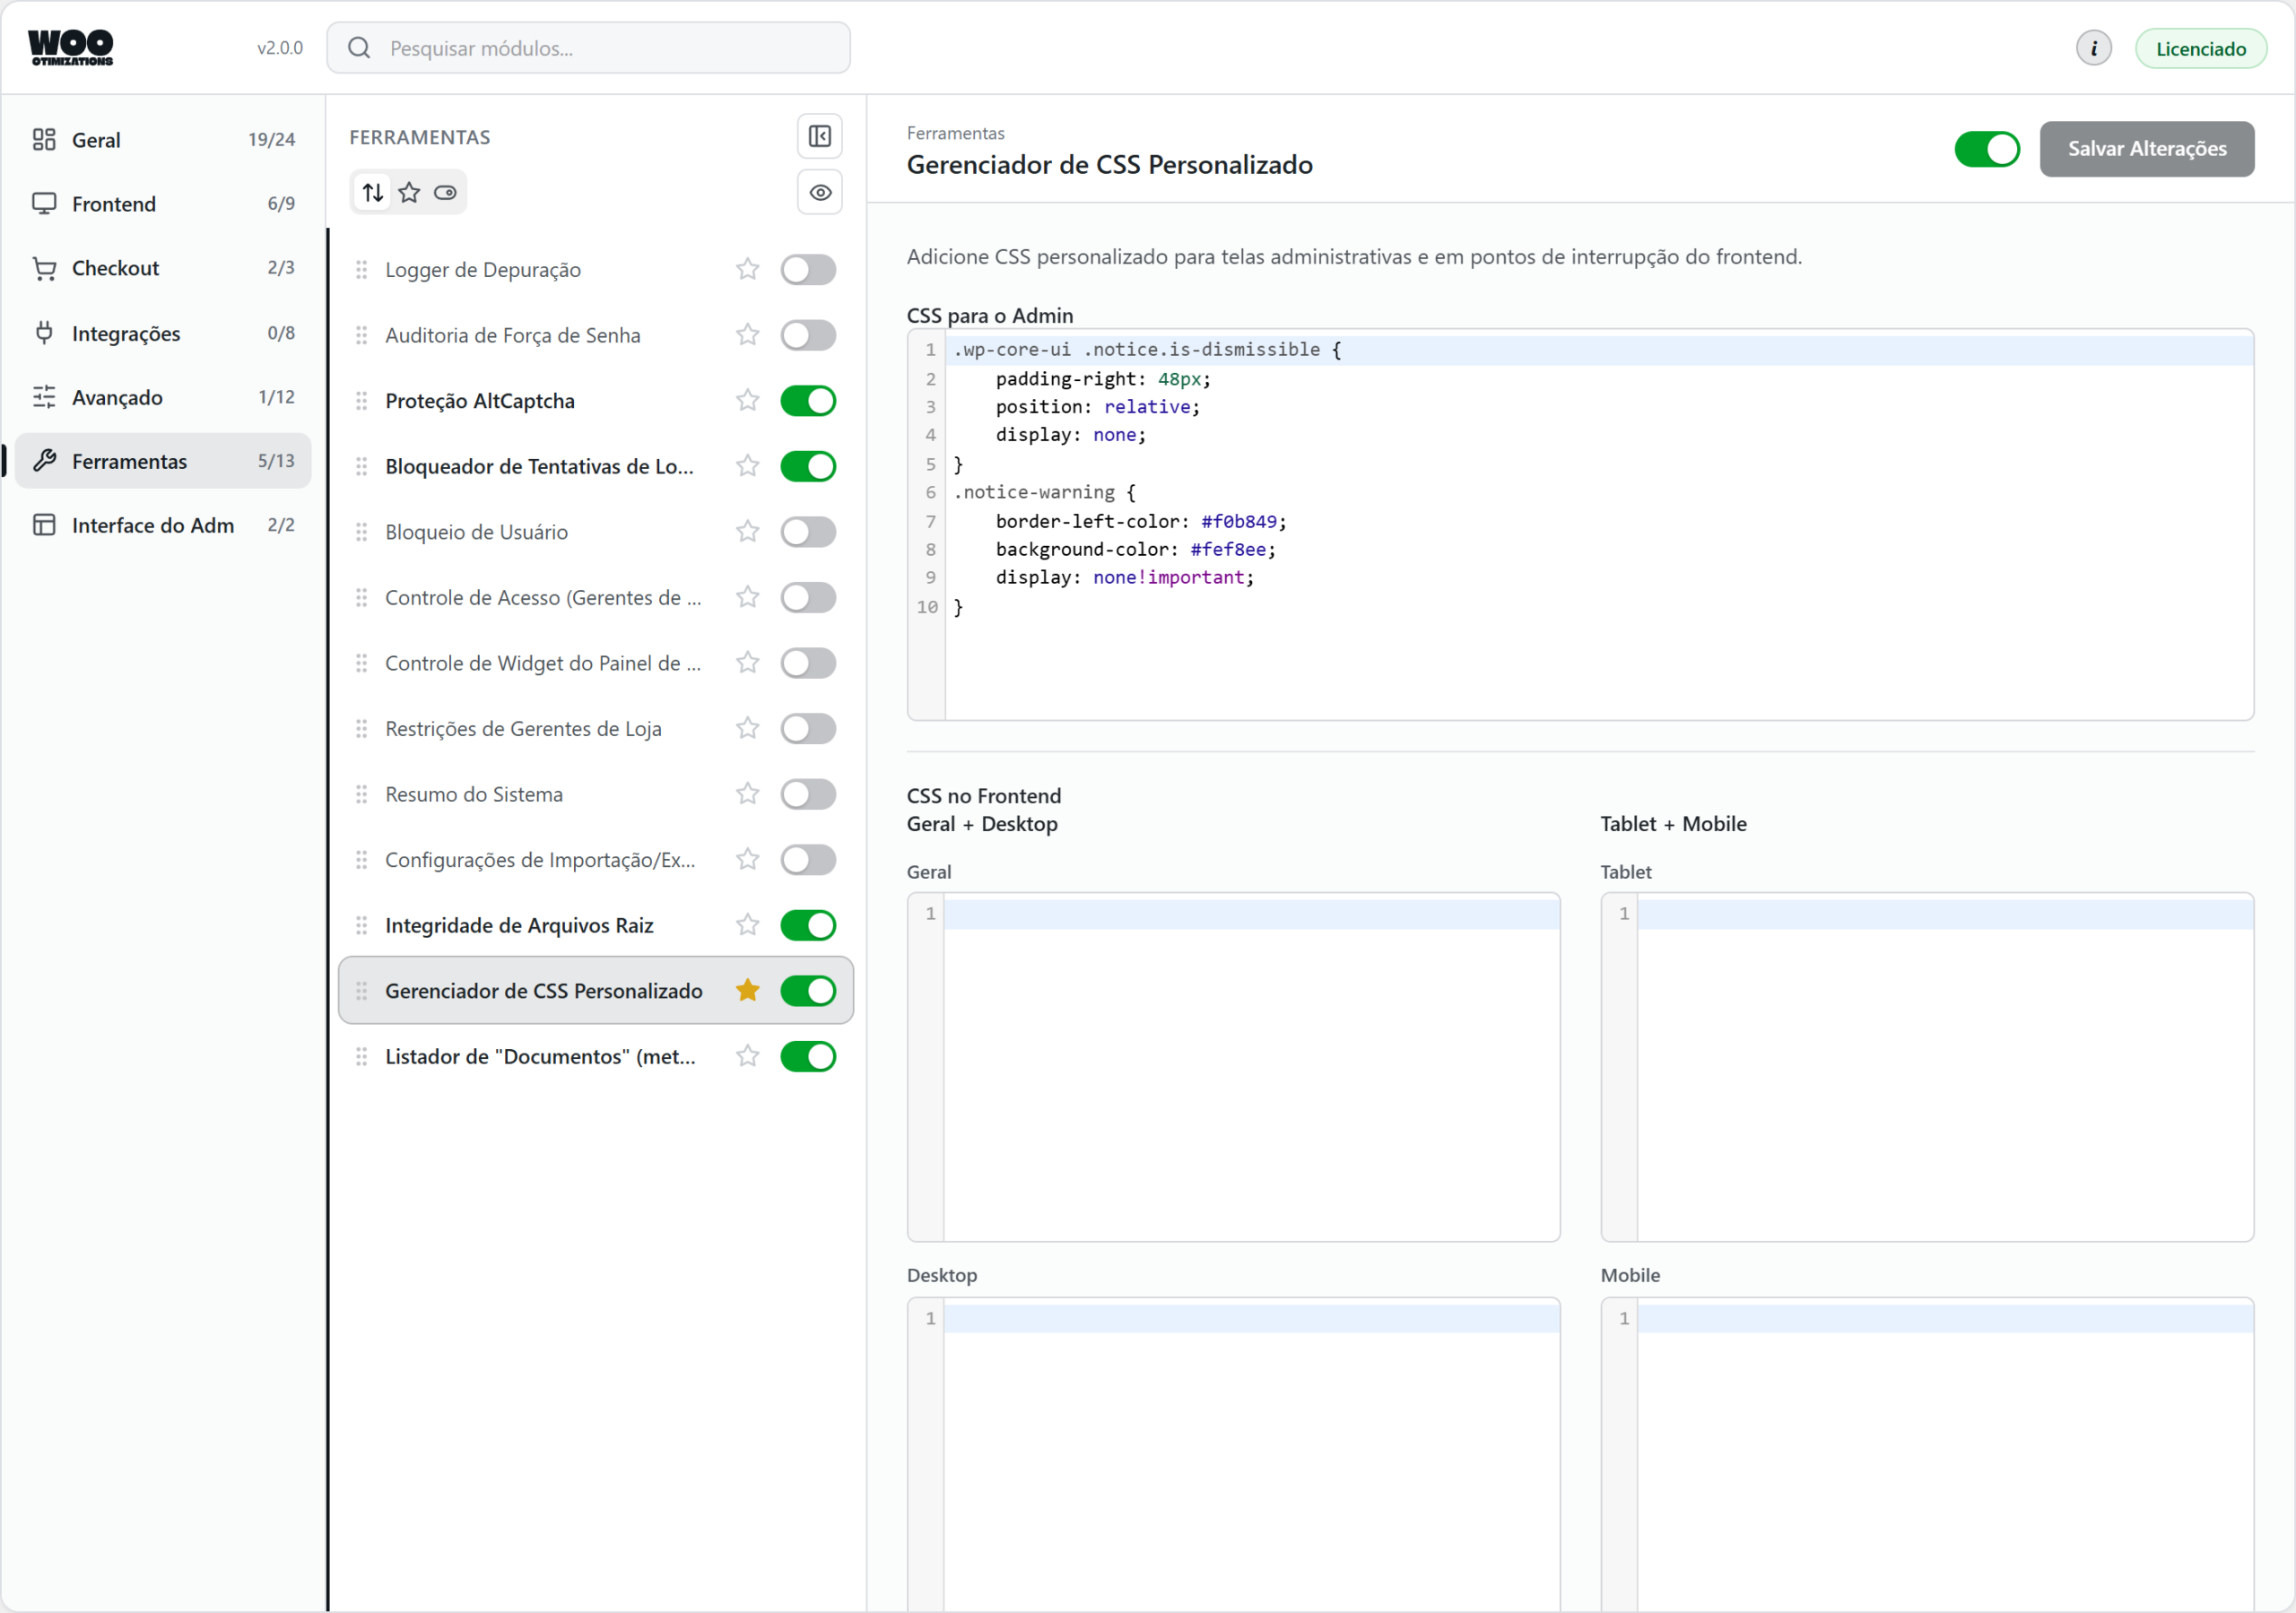Viewport: 2296px width, 1613px height.
Task: Disable the Proteção AltCaptcha toggle
Action: click(808, 401)
